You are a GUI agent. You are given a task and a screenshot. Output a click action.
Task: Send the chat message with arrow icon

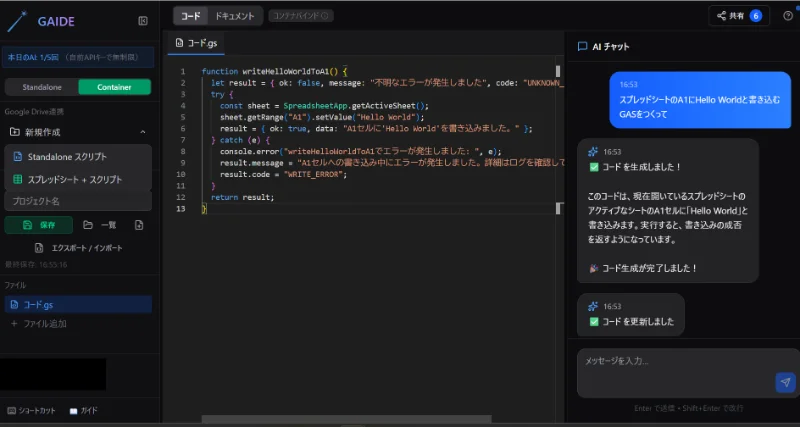785,382
